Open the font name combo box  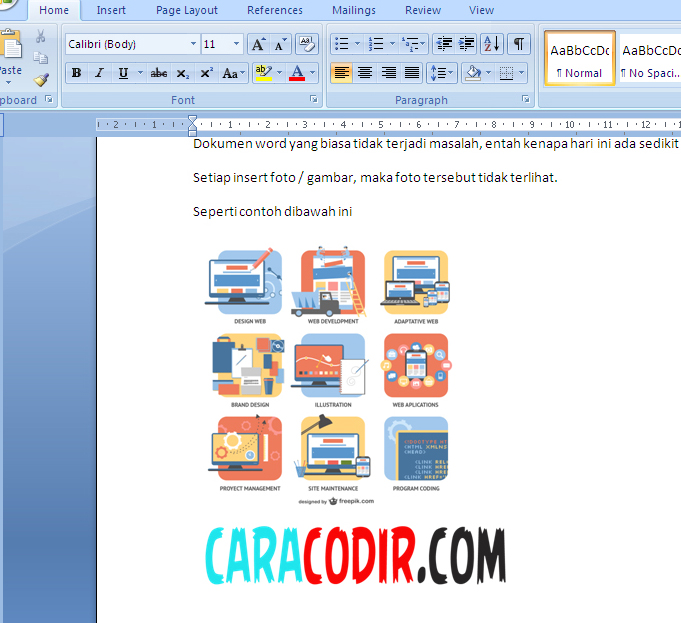(132, 44)
